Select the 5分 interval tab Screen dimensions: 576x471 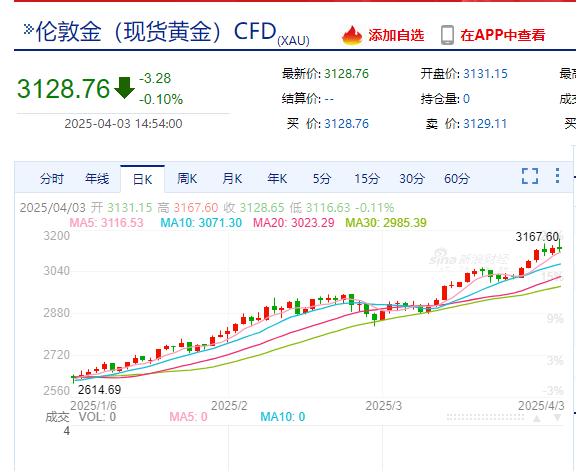pos(322,179)
